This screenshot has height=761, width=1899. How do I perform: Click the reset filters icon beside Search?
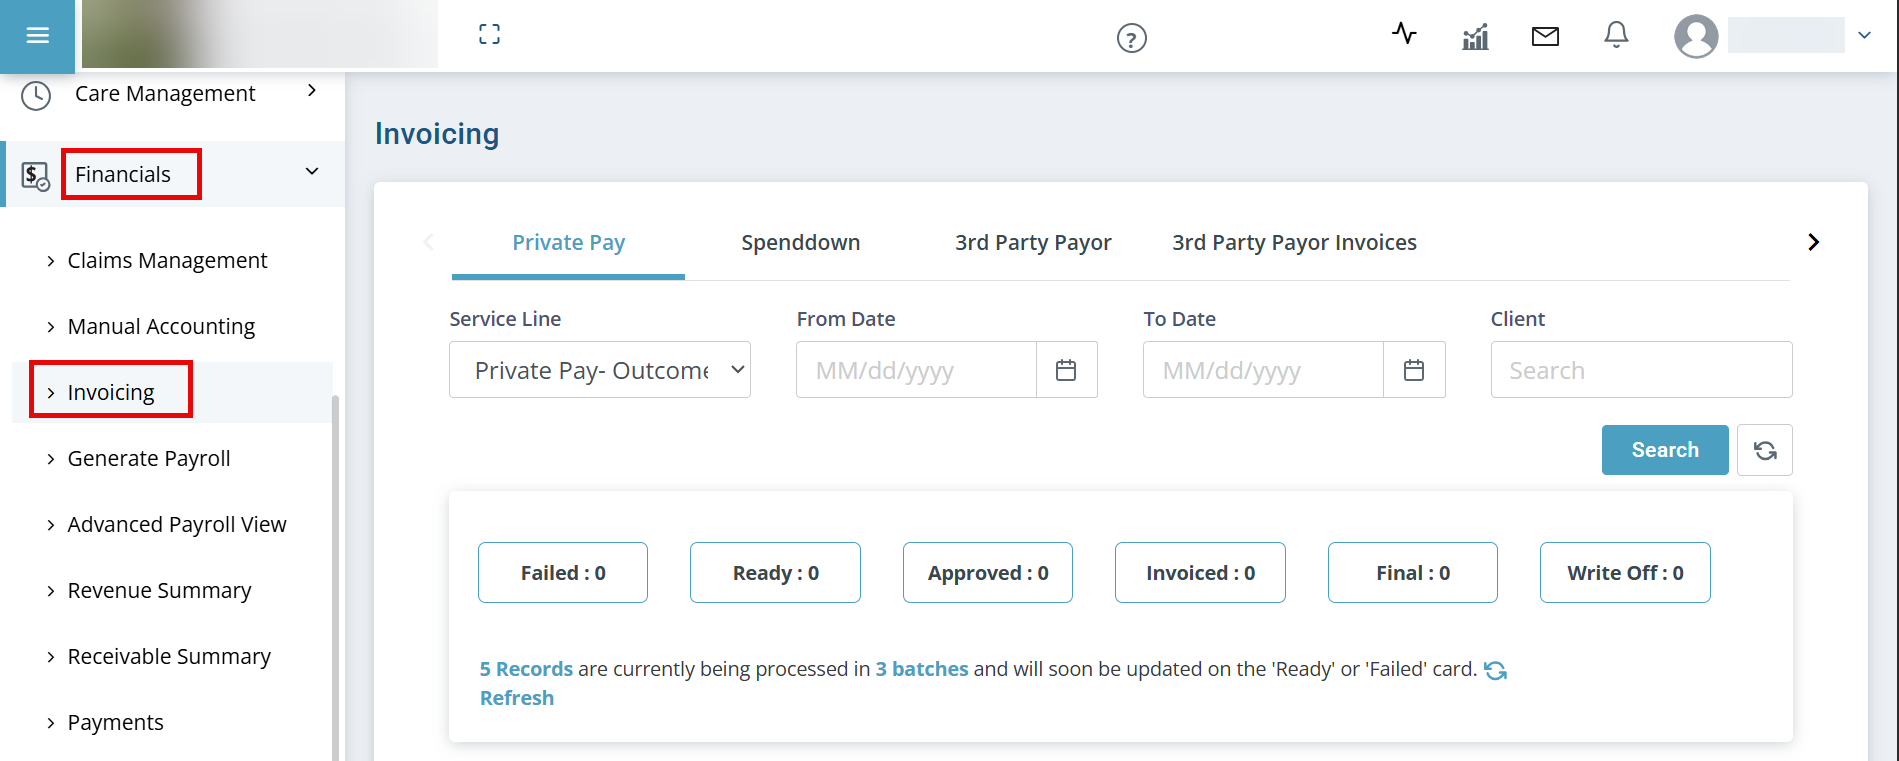pos(1764,450)
